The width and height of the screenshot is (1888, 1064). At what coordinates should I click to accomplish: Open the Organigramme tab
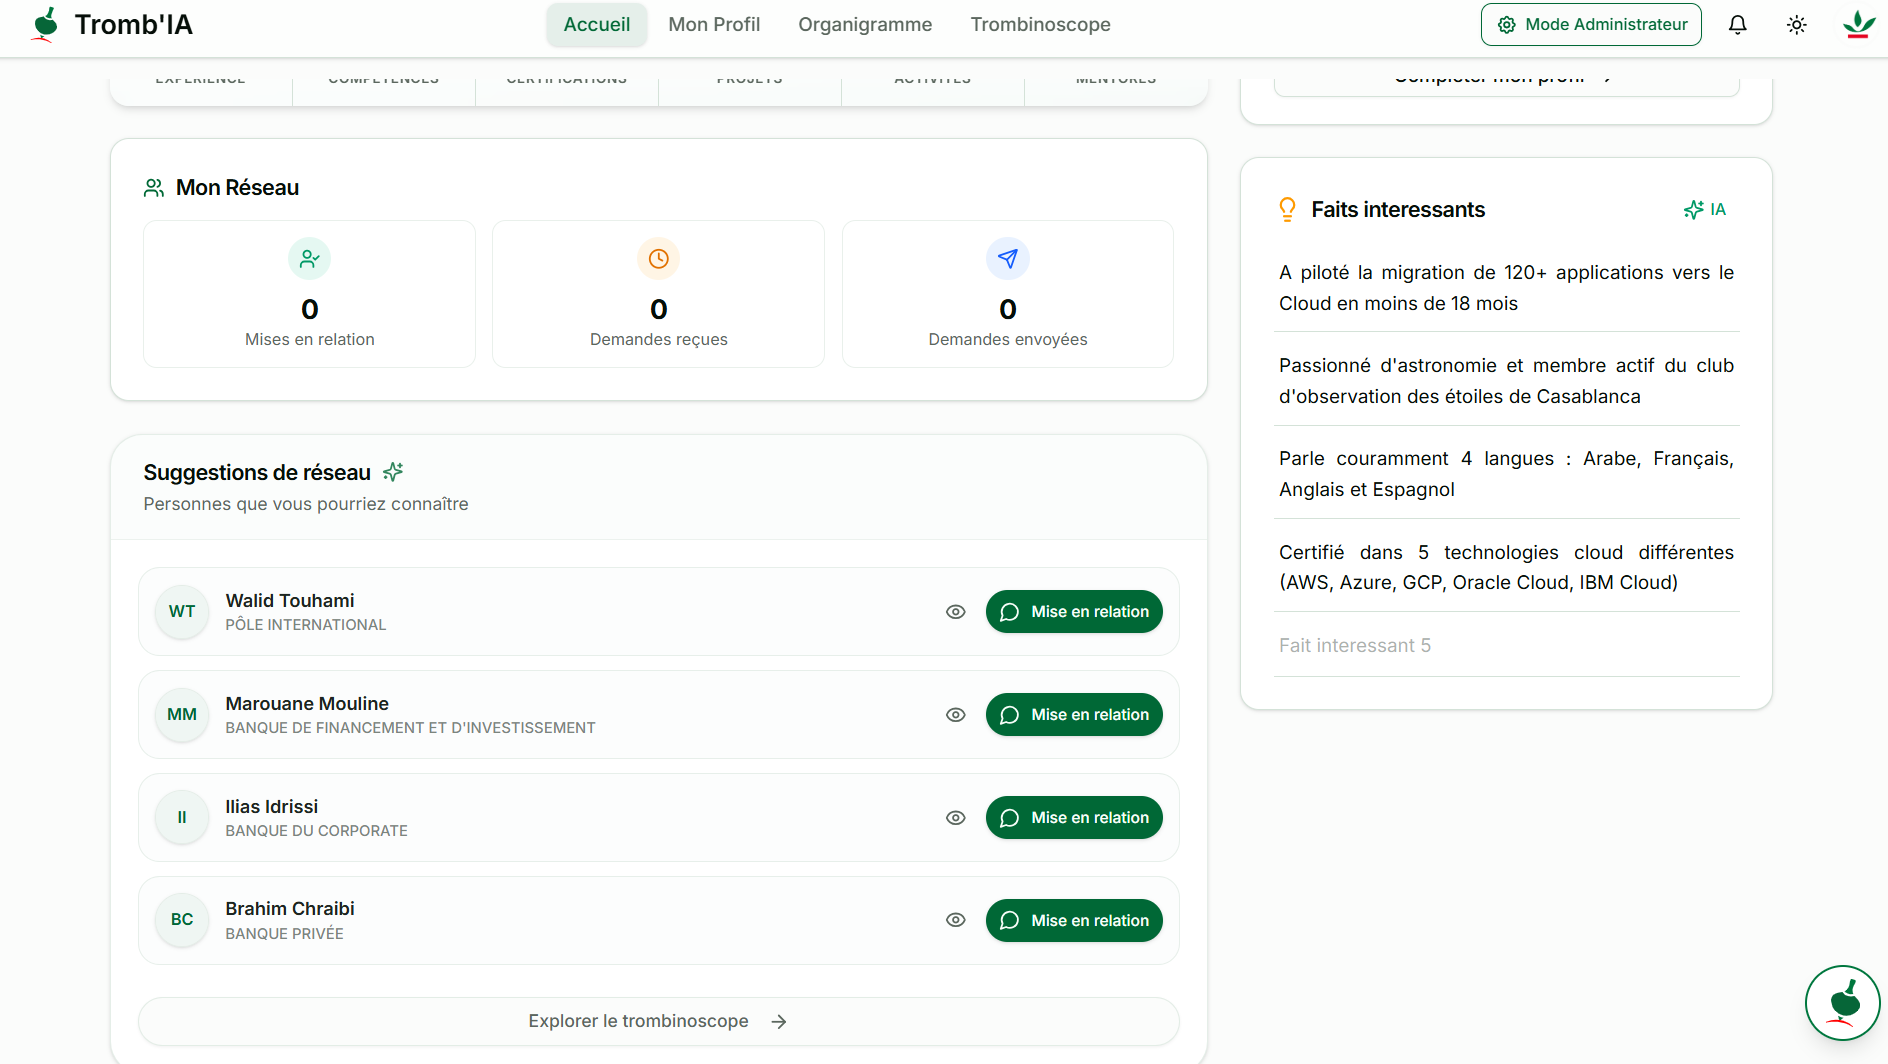[x=865, y=25]
